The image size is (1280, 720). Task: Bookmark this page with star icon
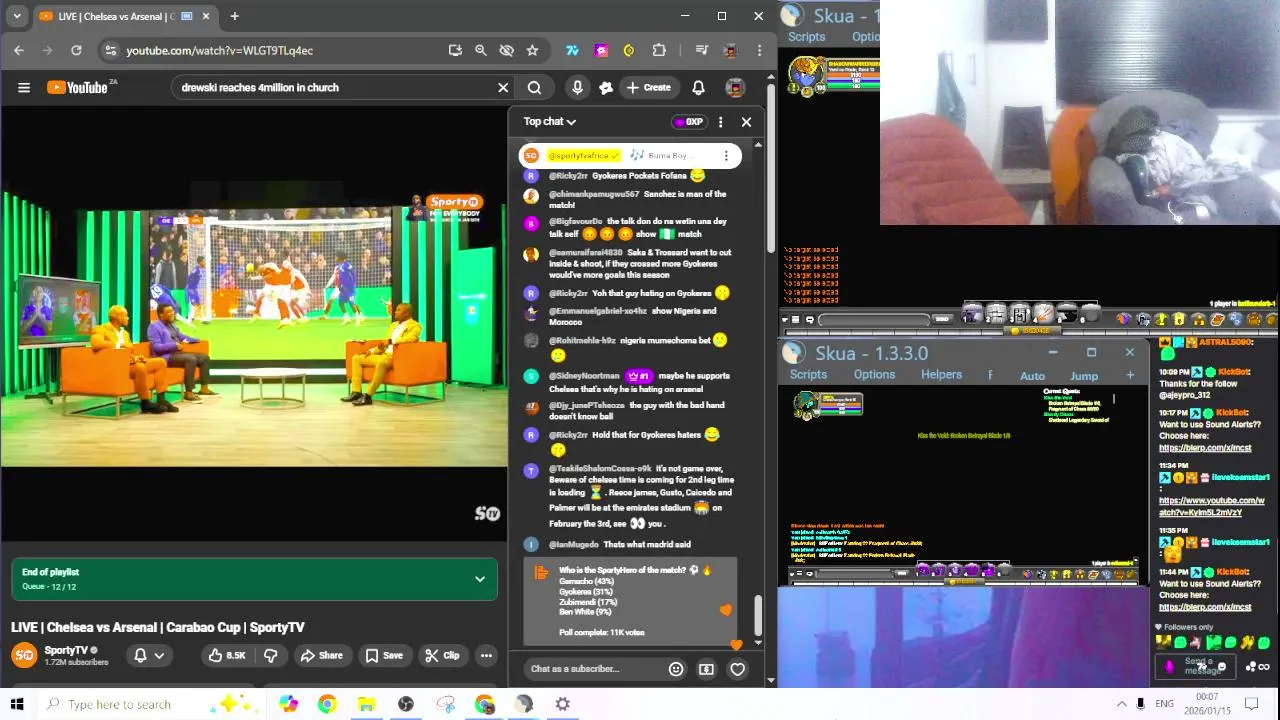click(532, 50)
